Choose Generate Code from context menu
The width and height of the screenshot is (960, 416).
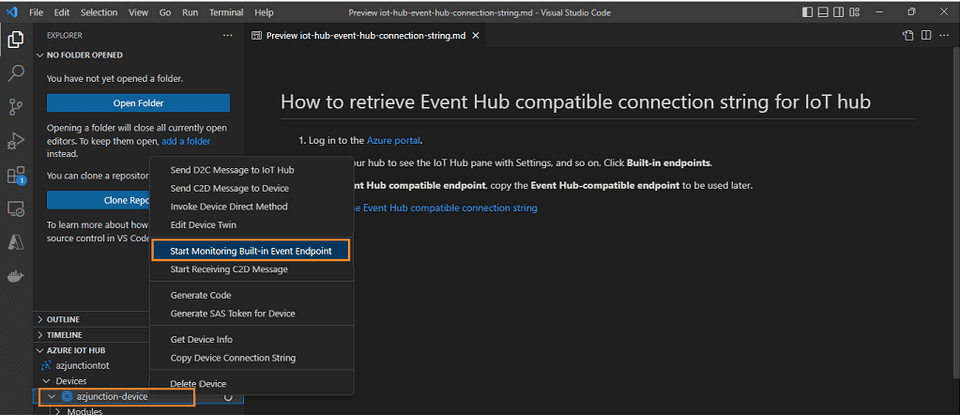[252, 295]
